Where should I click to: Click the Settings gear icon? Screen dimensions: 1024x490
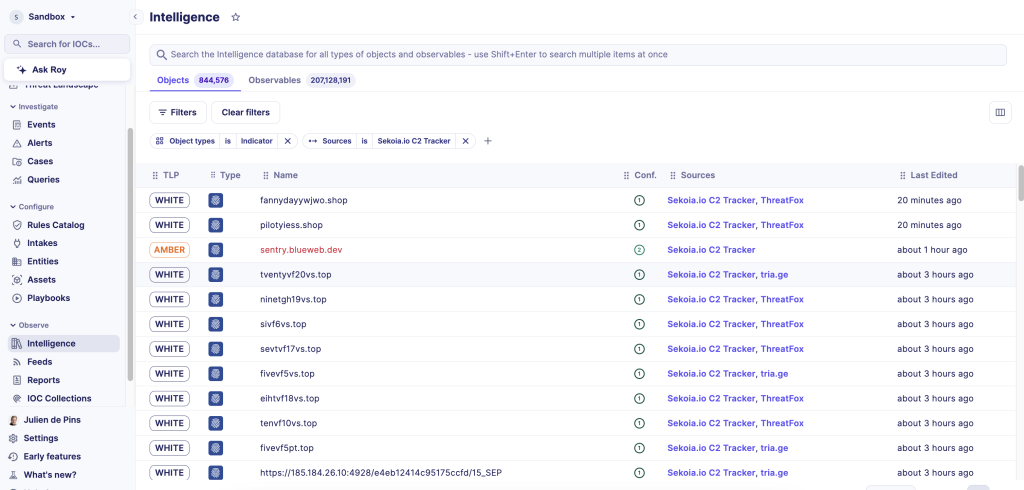pos(13,438)
